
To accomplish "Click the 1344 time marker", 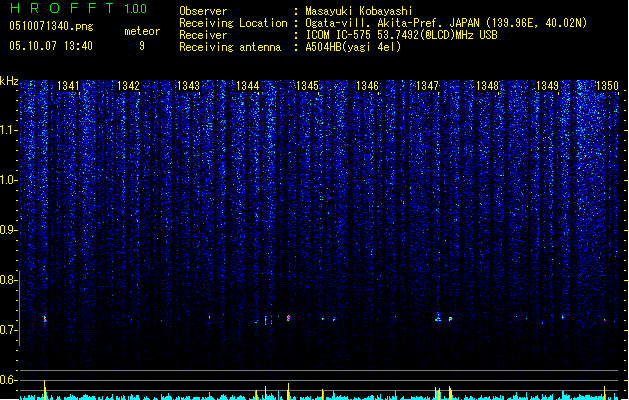I will coord(248,86).
